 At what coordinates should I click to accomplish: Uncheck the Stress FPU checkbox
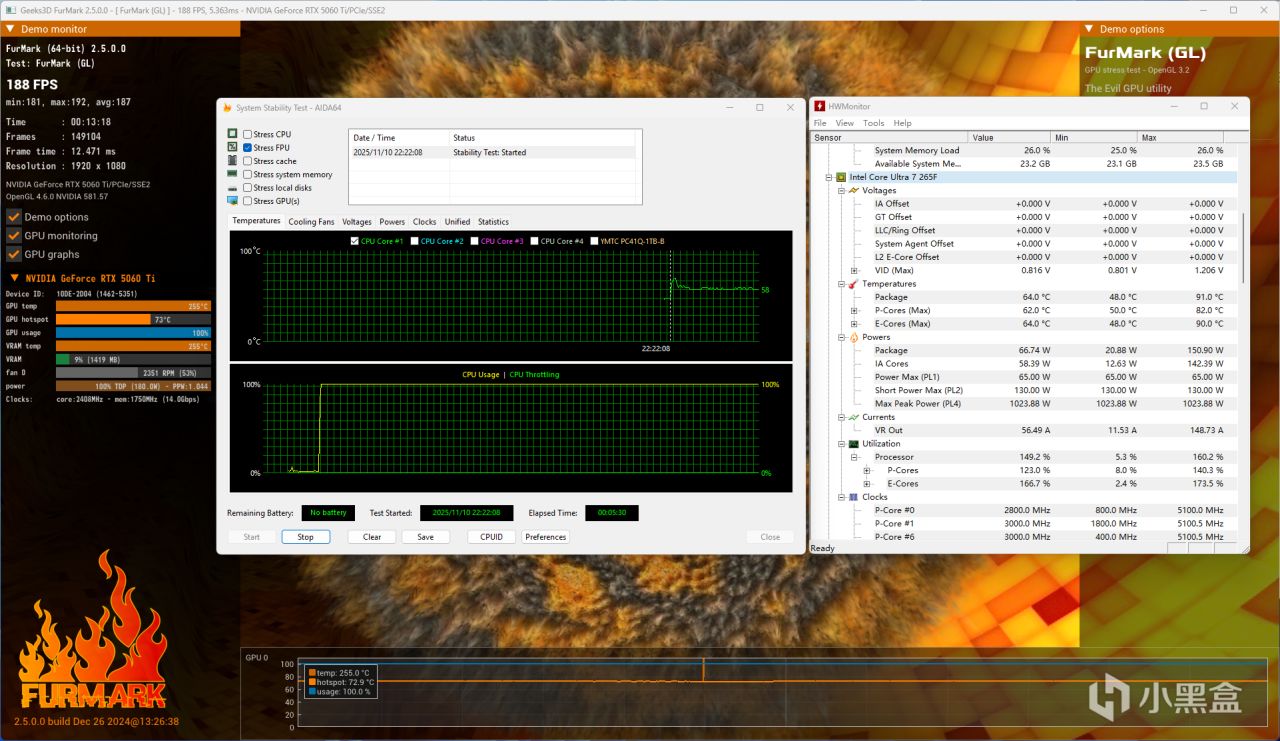tap(247, 147)
